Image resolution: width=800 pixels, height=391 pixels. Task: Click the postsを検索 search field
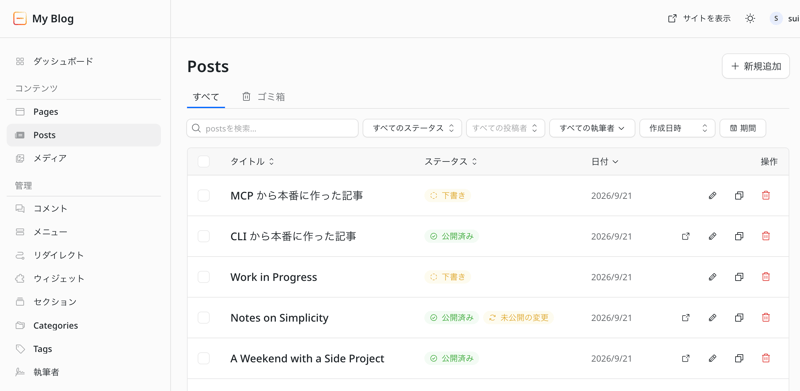pos(272,128)
